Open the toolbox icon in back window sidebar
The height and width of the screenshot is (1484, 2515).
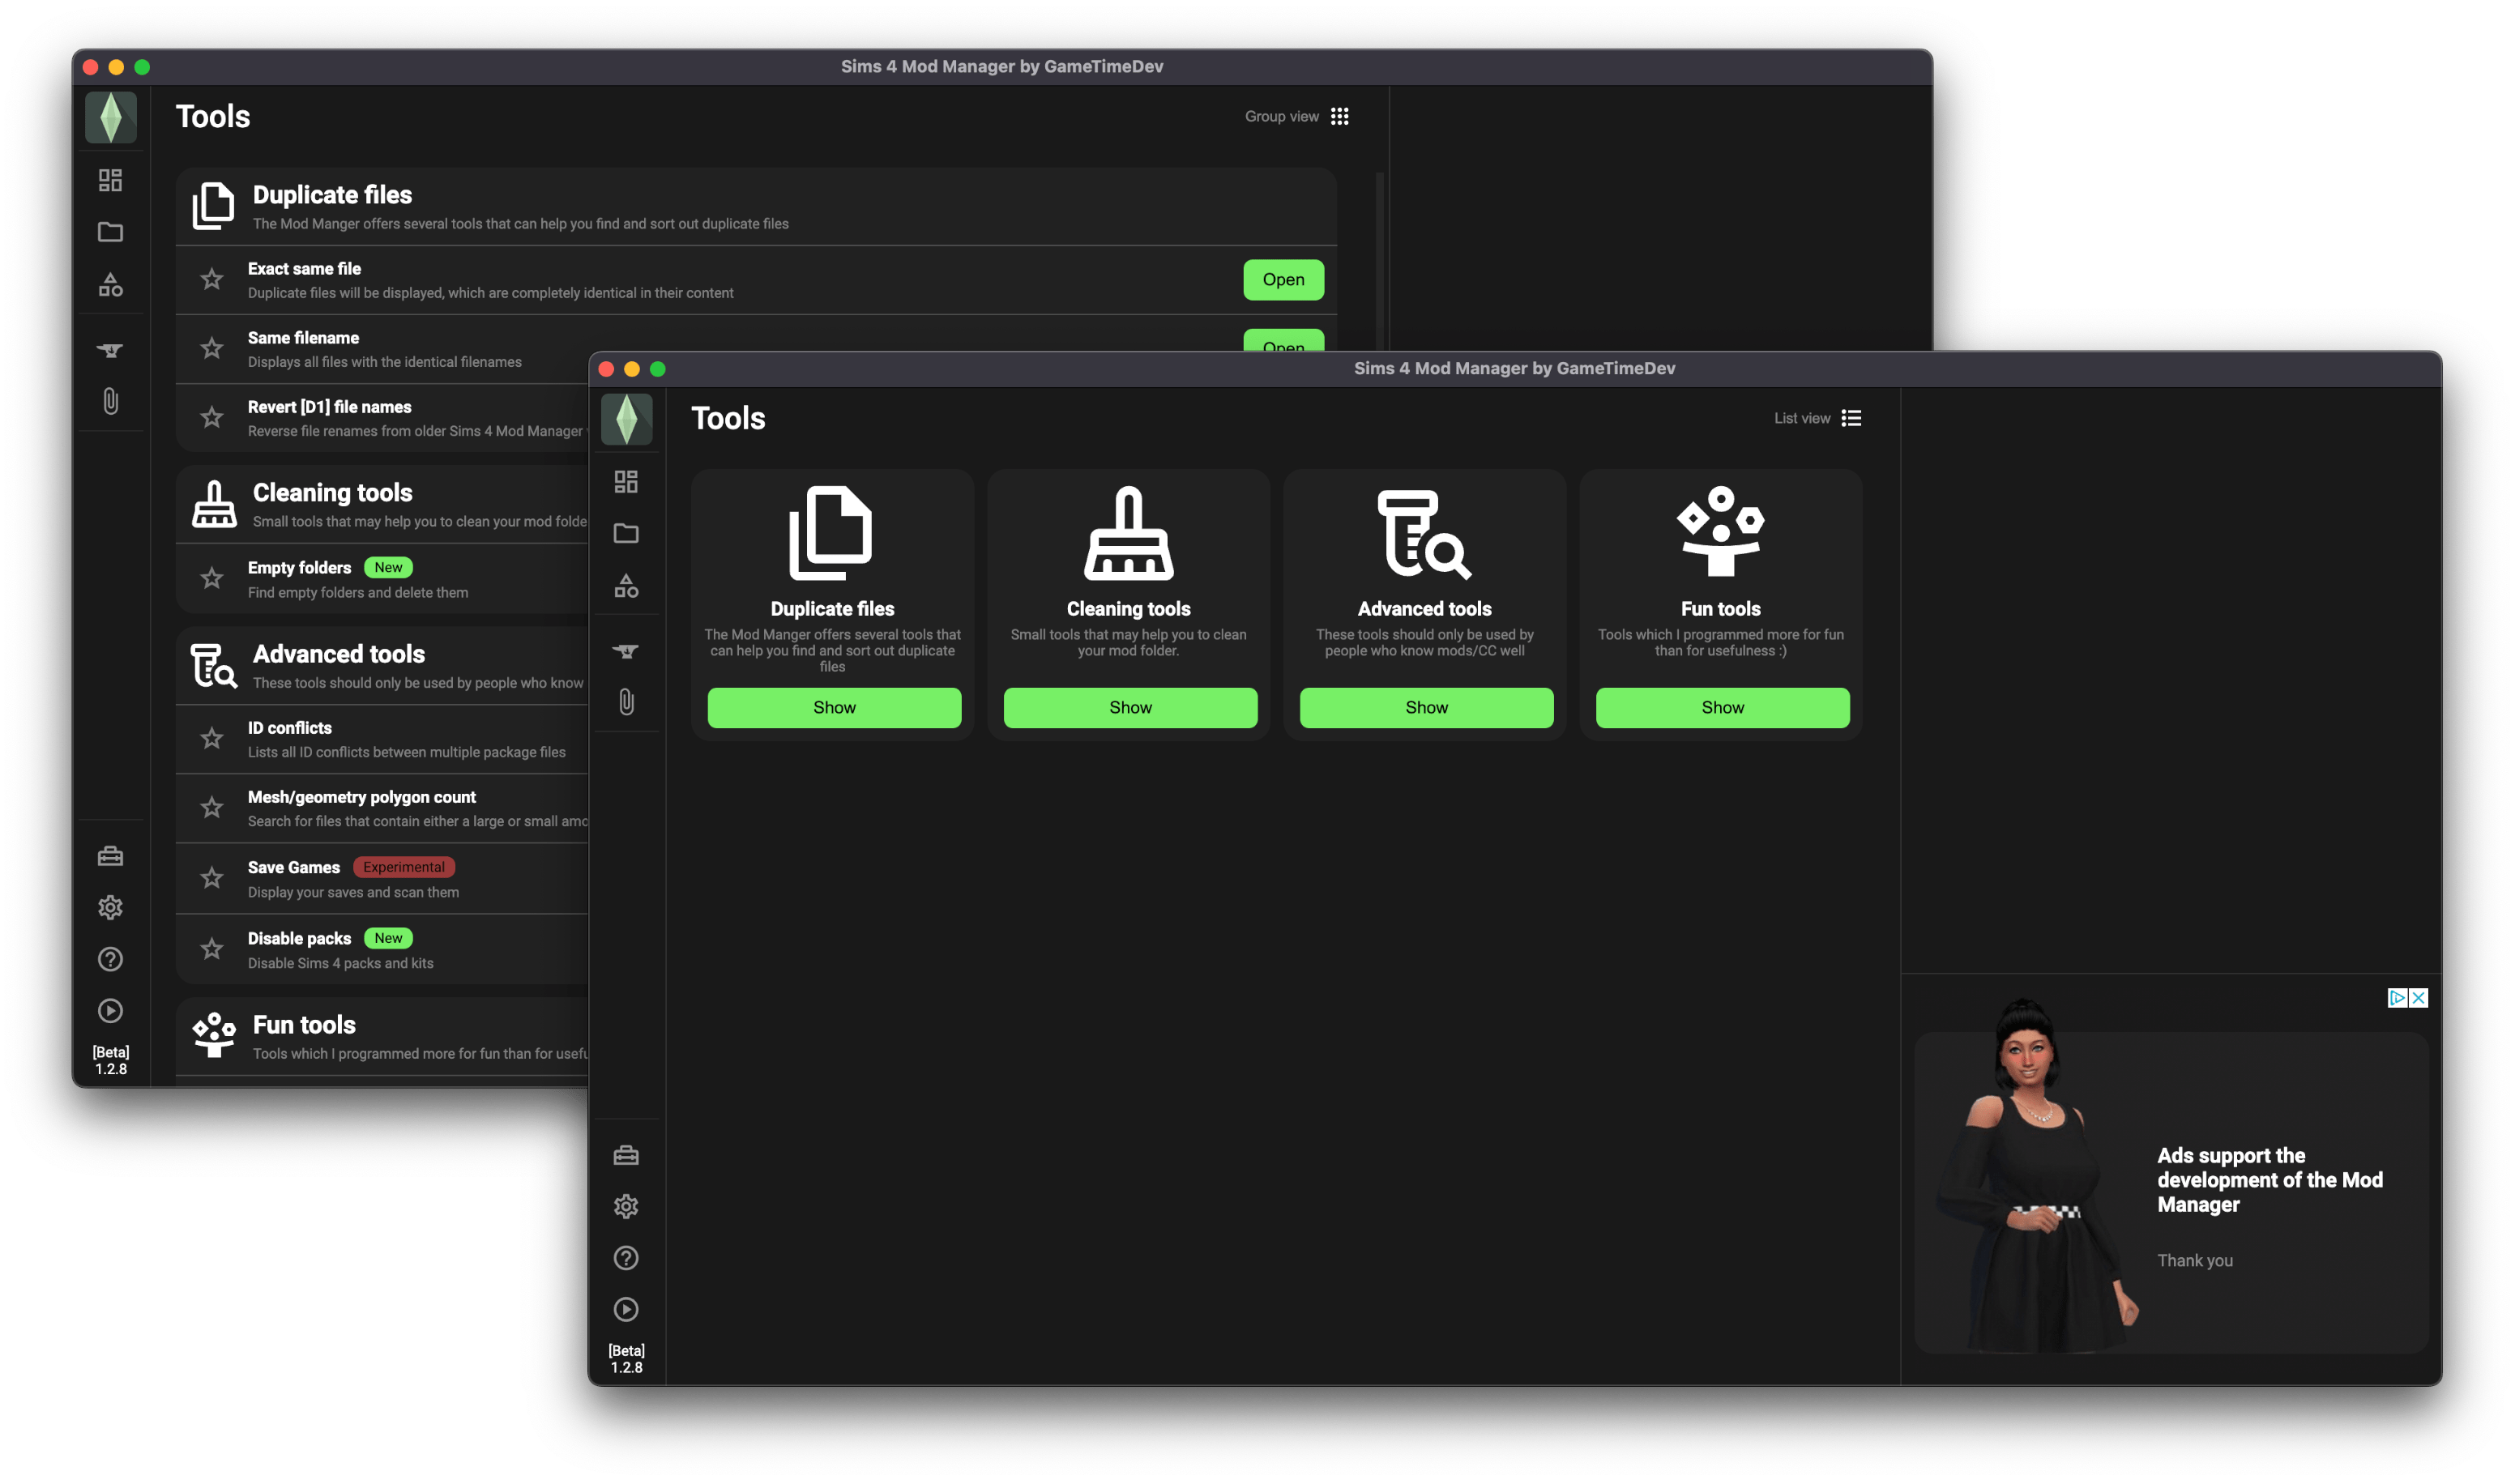[110, 856]
